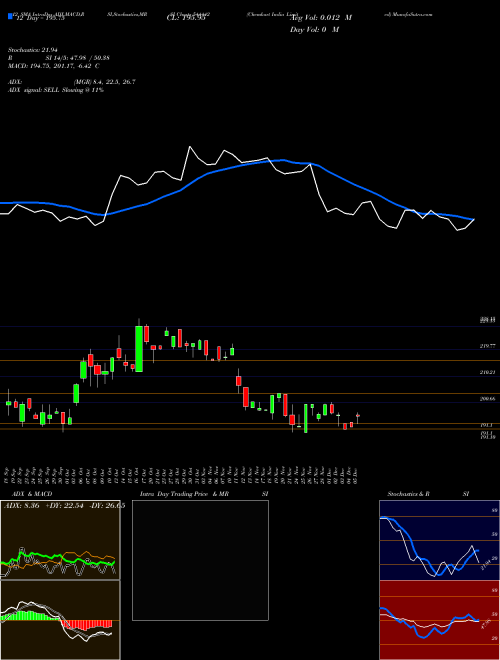Click the 'ADX & MACD' panel title
This screenshot has height=660, width=500.
click(32, 494)
